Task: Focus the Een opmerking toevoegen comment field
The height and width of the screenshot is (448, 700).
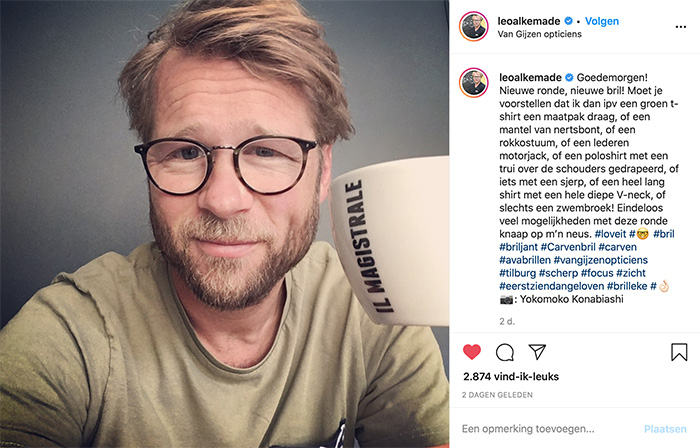Action: (x=547, y=429)
